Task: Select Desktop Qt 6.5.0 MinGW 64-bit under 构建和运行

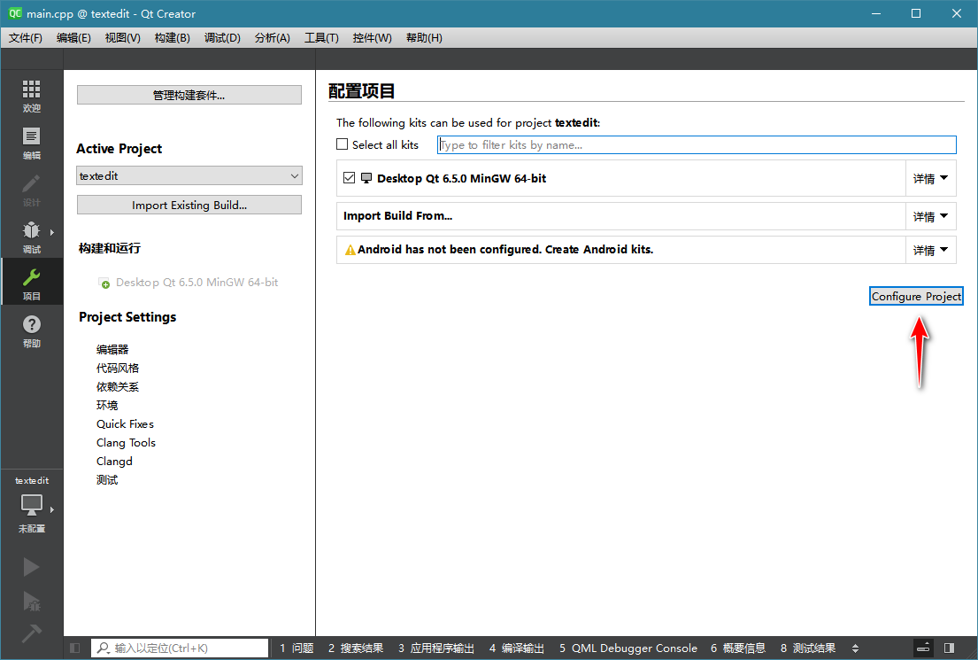Action: 197,282
